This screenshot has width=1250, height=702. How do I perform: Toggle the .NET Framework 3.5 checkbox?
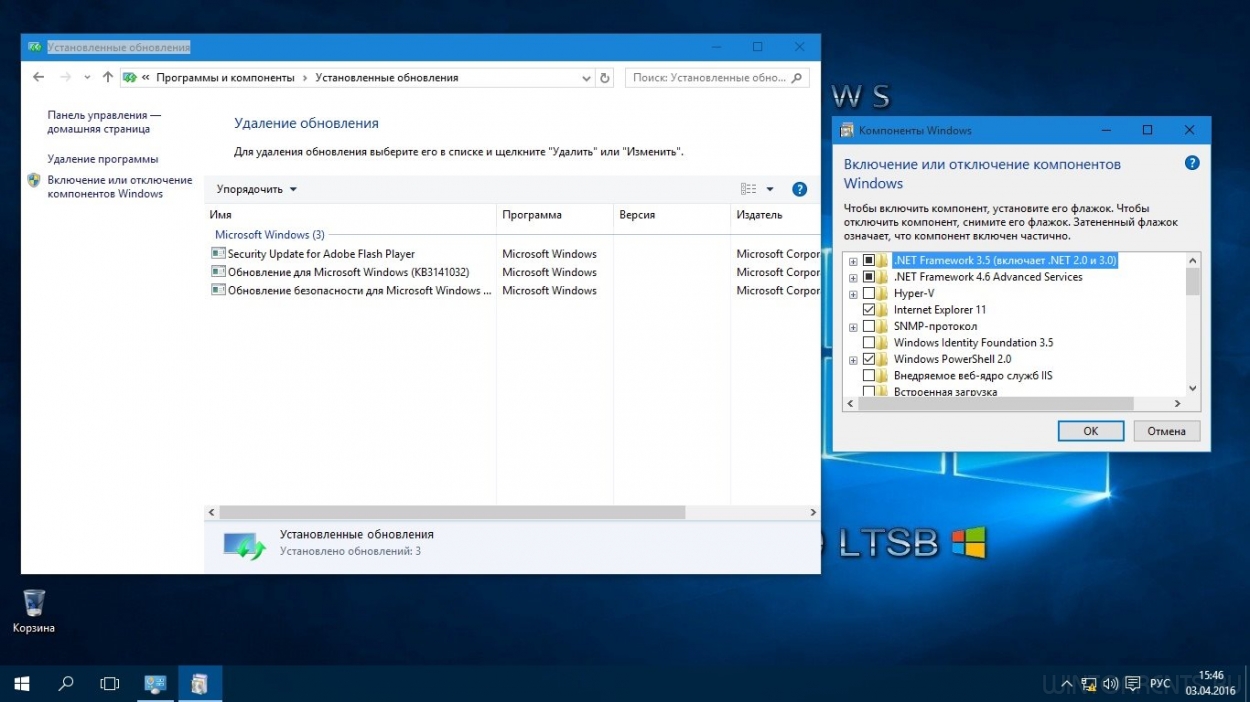click(x=869, y=261)
